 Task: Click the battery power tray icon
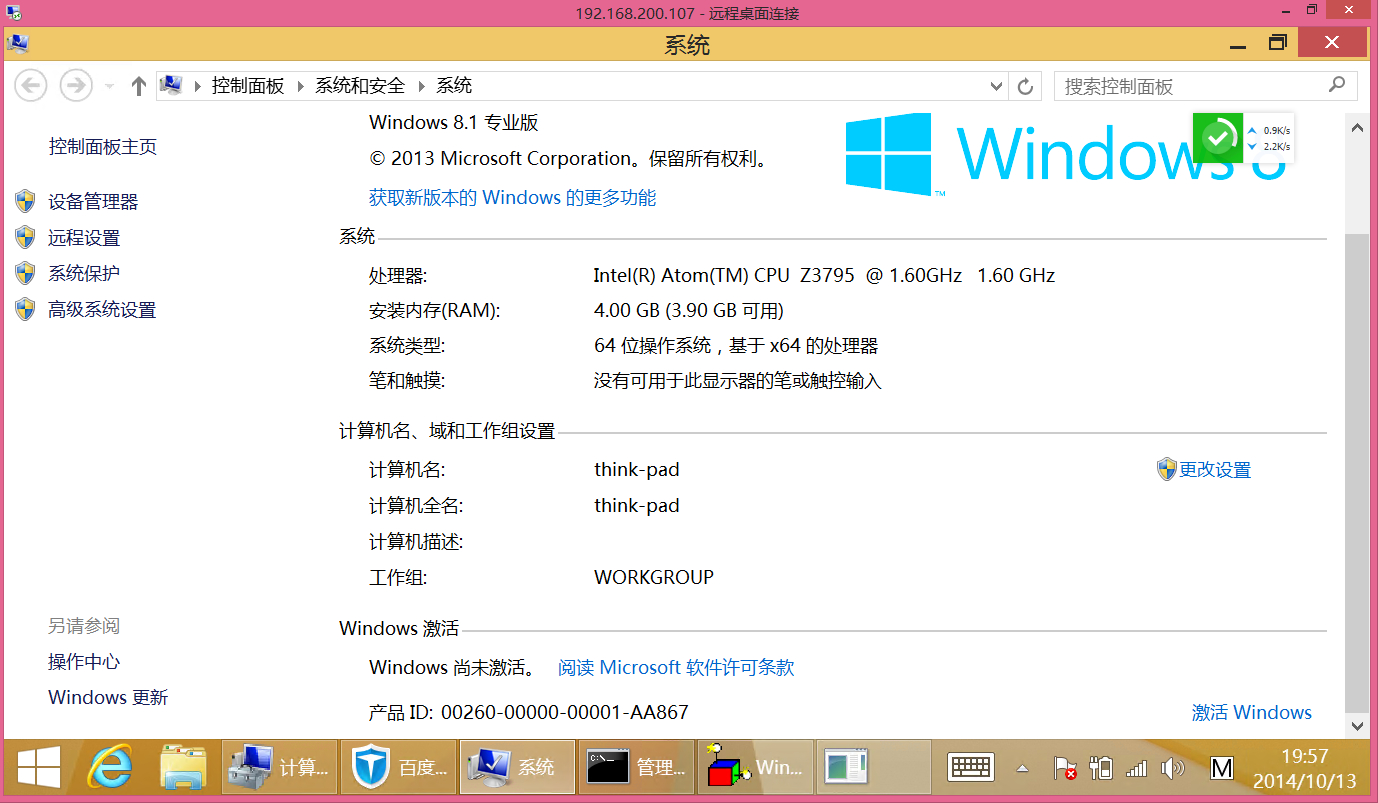pos(1101,768)
